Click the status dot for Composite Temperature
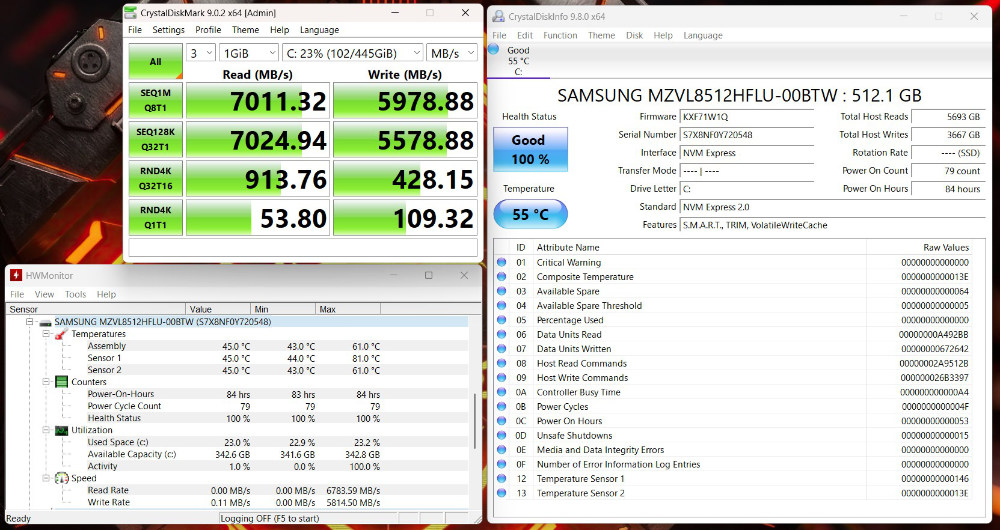 502,277
